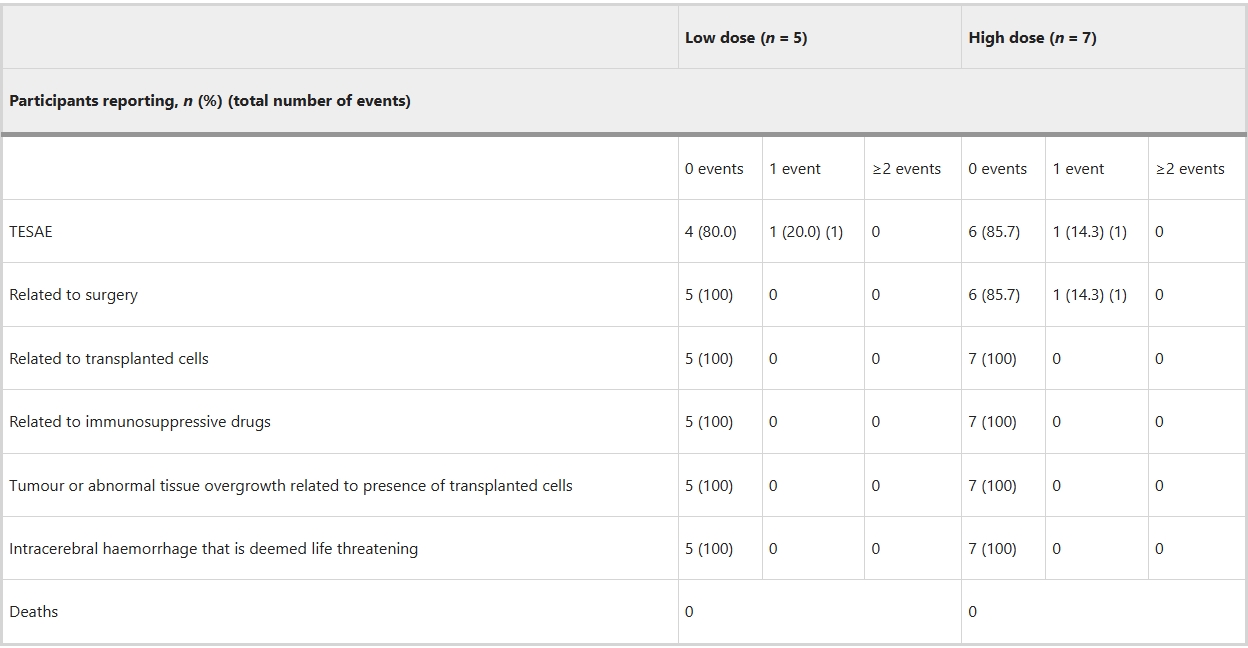Click the 'Deaths' row label
Image resolution: width=1248 pixels, height=648 pixels.
(x=34, y=612)
